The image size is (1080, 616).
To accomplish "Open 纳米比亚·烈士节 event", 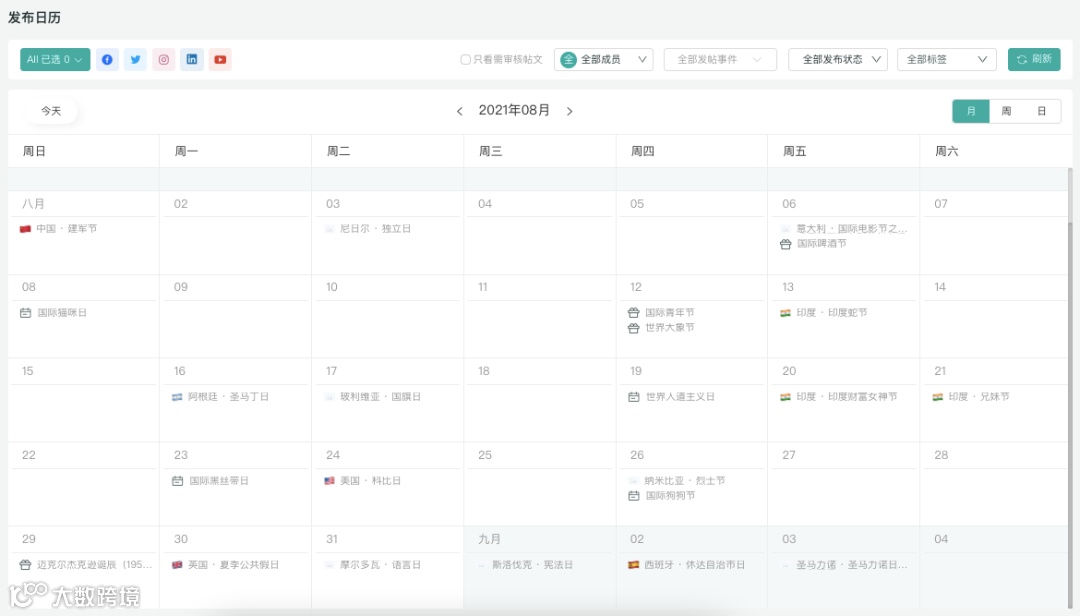I will (x=677, y=481).
